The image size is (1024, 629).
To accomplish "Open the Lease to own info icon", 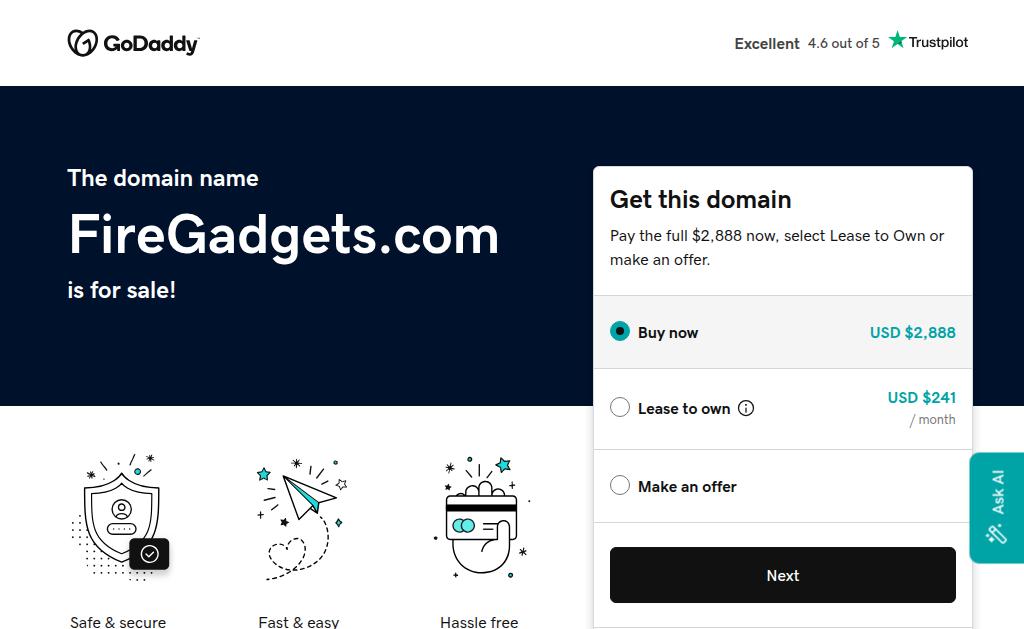I will pyautogui.click(x=746, y=408).
